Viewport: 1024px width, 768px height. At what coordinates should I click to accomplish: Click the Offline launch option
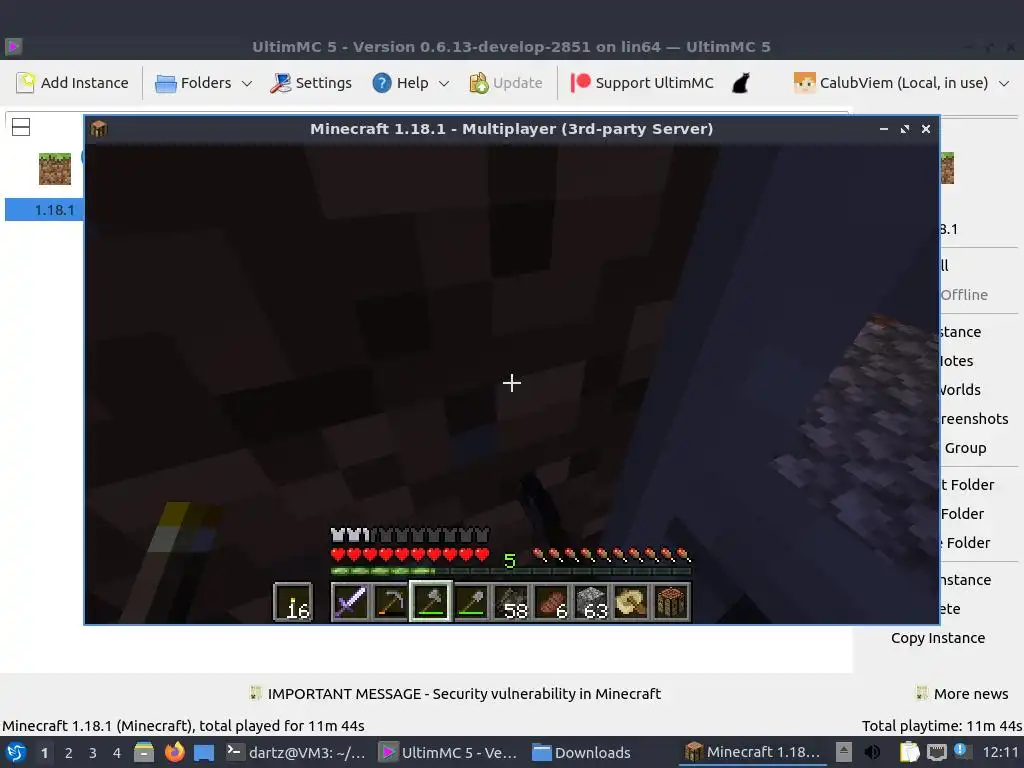pos(964,295)
